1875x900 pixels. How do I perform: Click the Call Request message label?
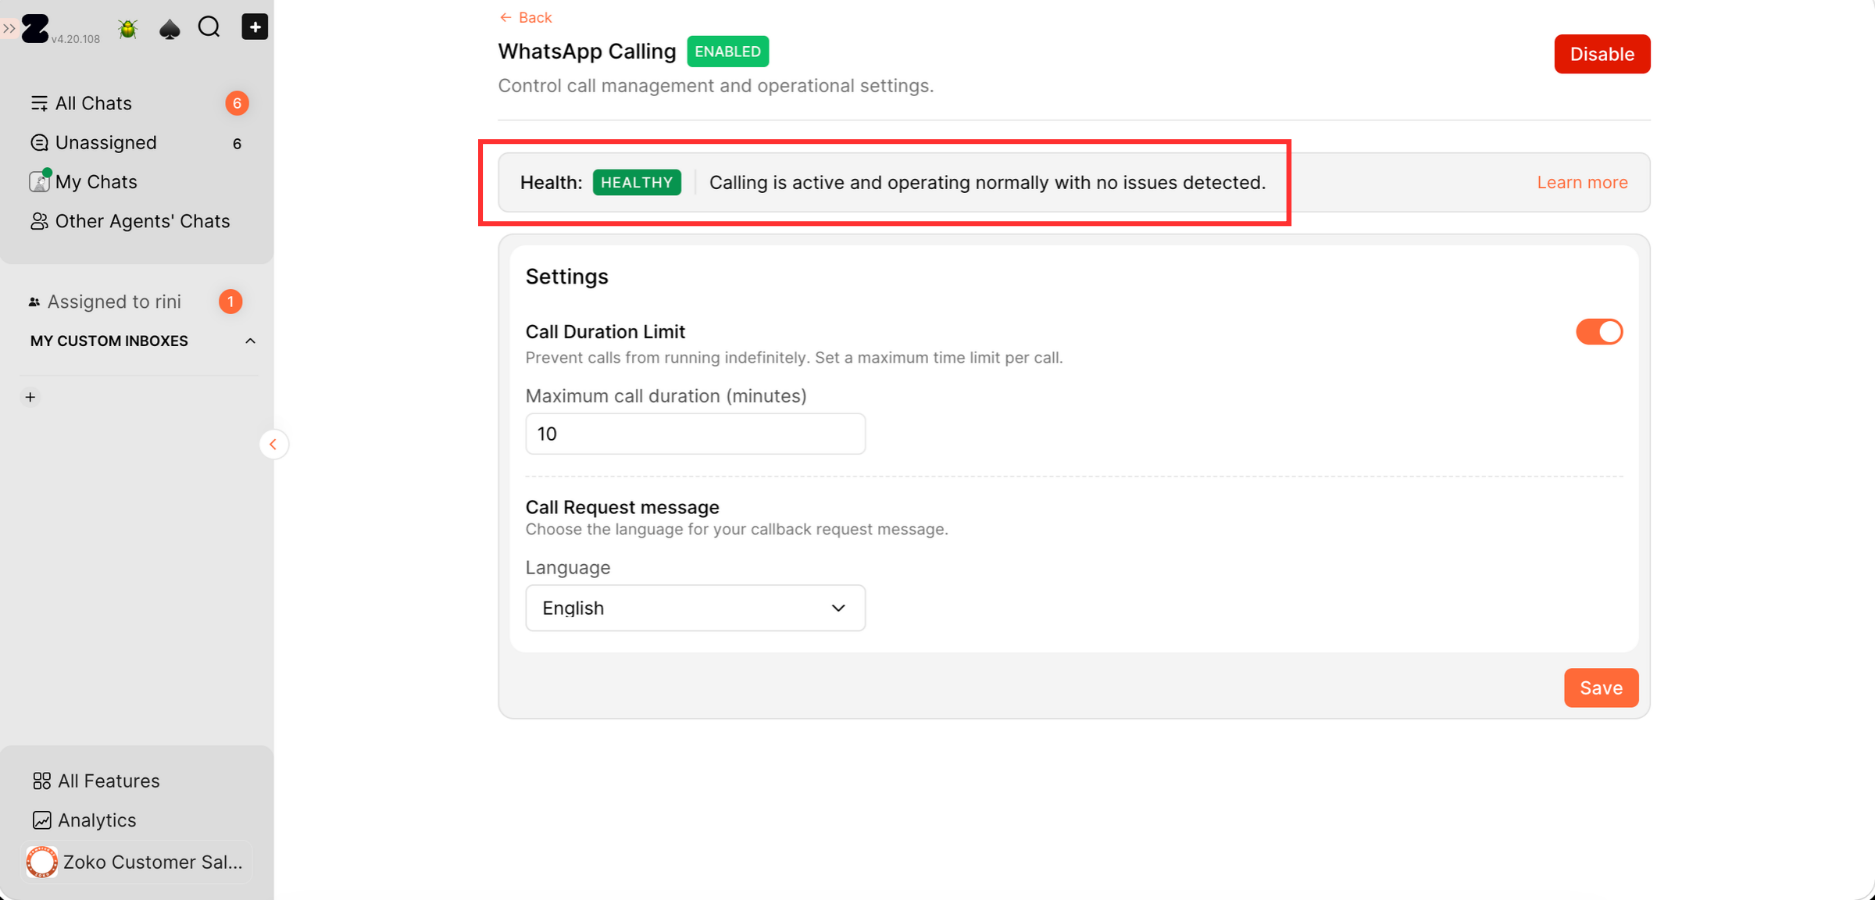tap(622, 507)
